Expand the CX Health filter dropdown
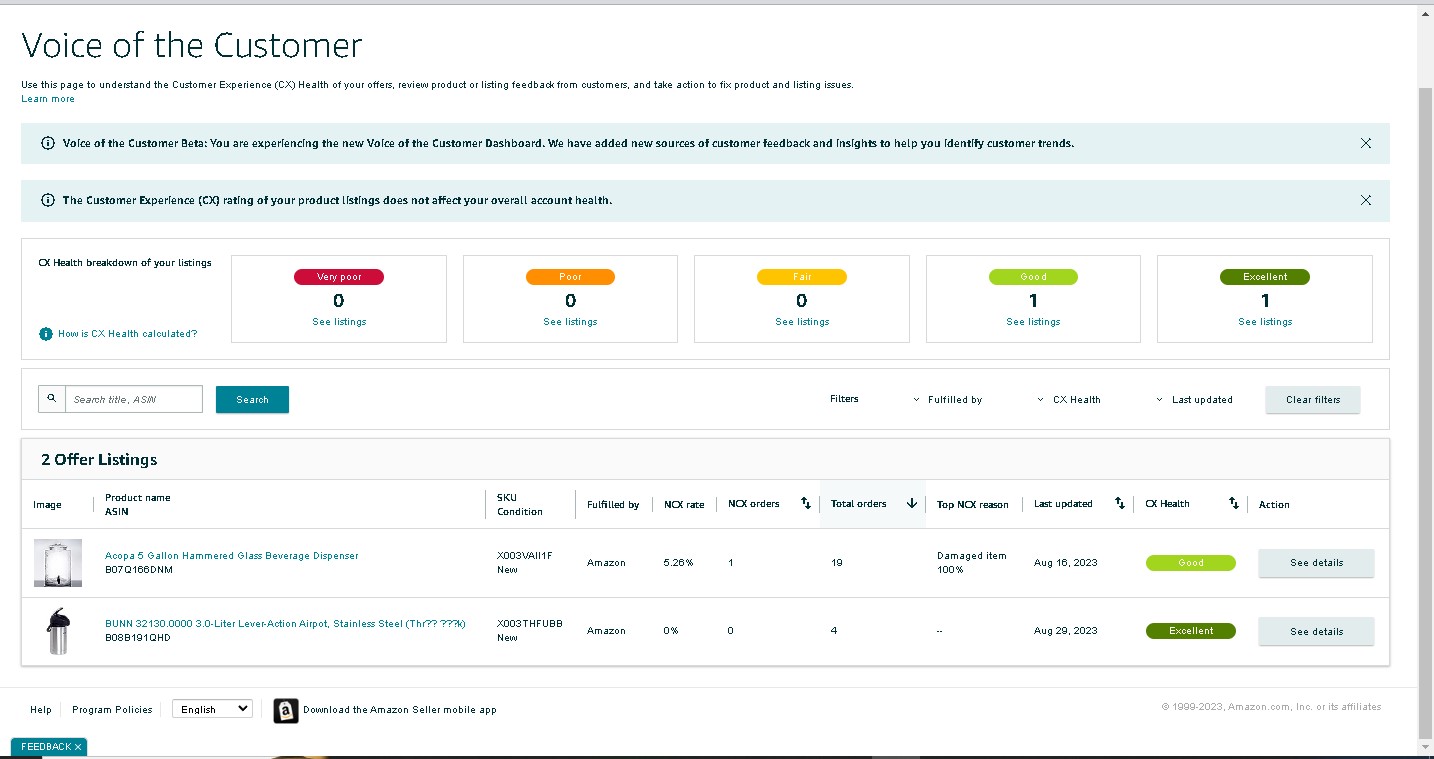Viewport: 1434px width, 759px height. click(1068, 399)
